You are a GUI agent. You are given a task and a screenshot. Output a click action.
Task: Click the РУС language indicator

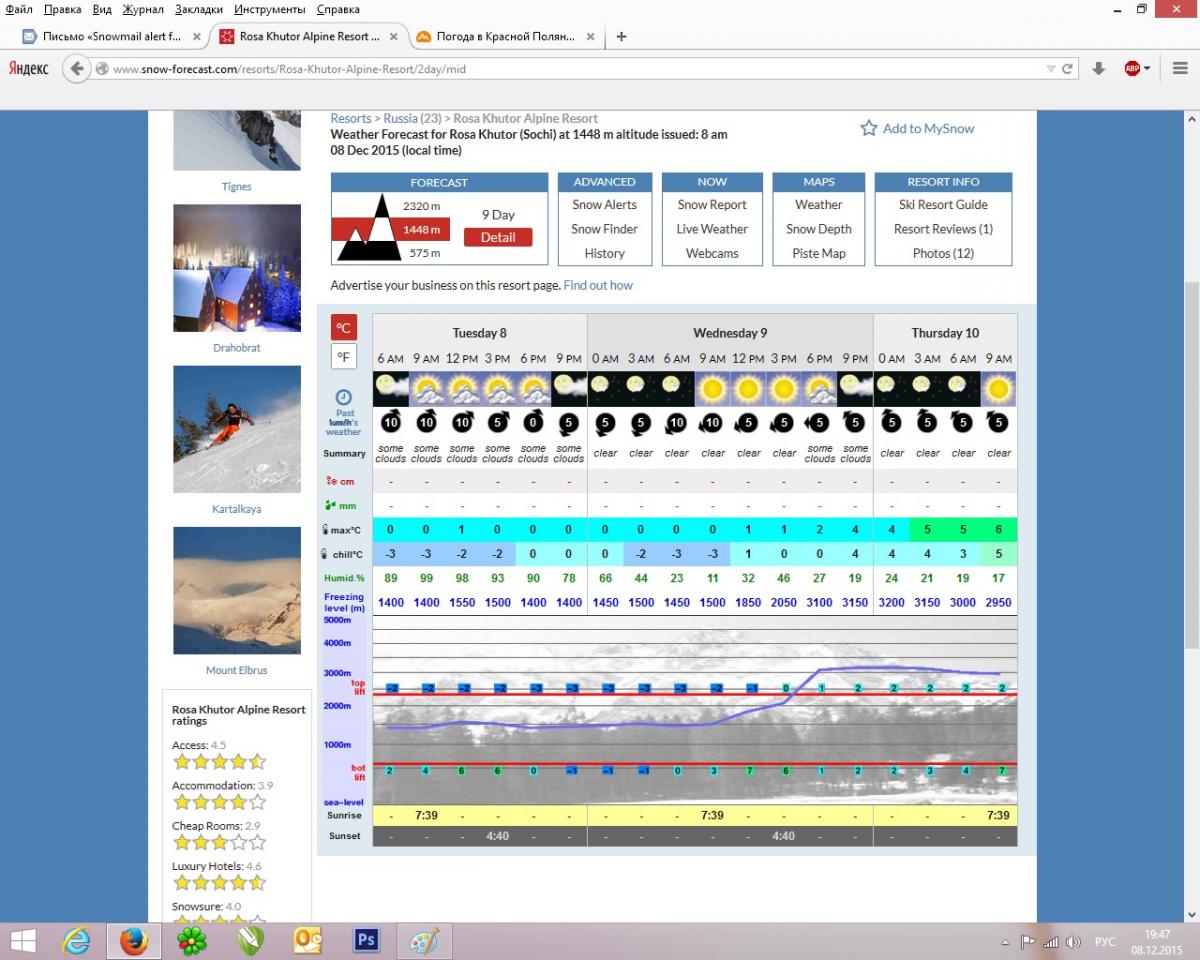1105,942
